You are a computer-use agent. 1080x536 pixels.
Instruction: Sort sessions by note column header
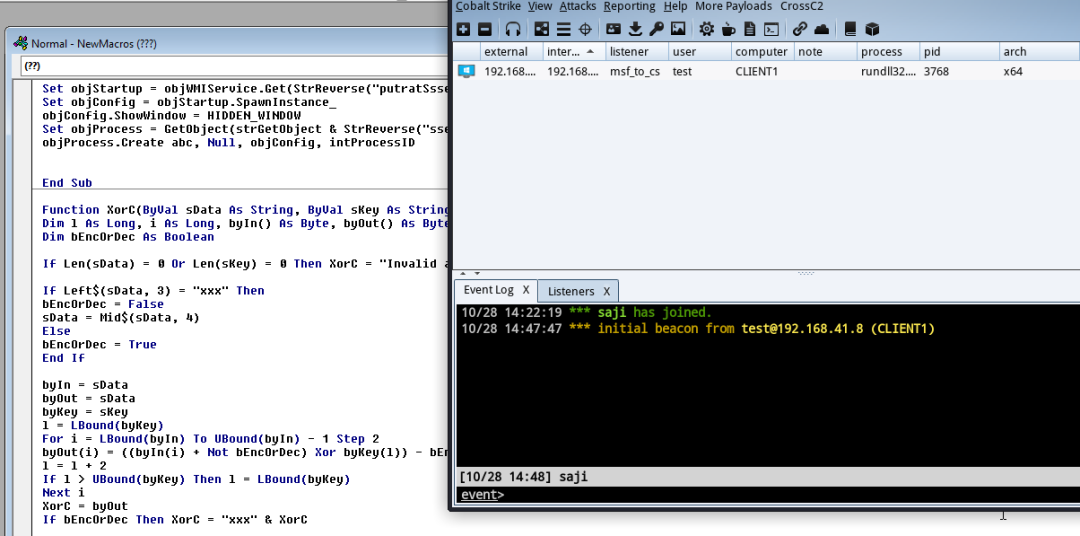(824, 52)
